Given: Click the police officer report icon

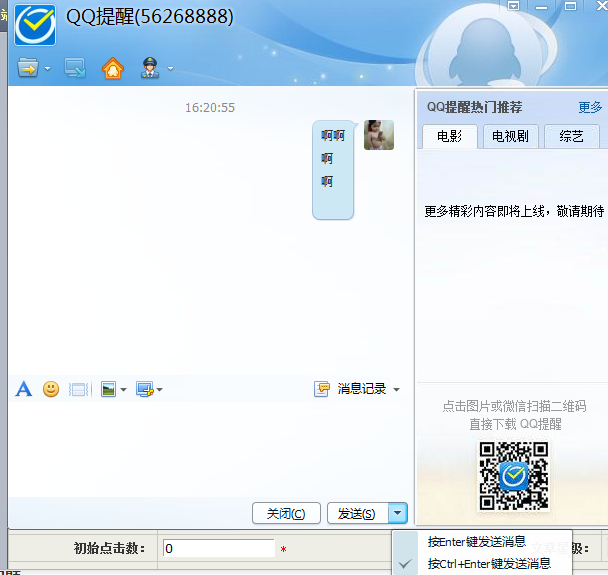Looking at the screenshot, I should tap(150, 67).
